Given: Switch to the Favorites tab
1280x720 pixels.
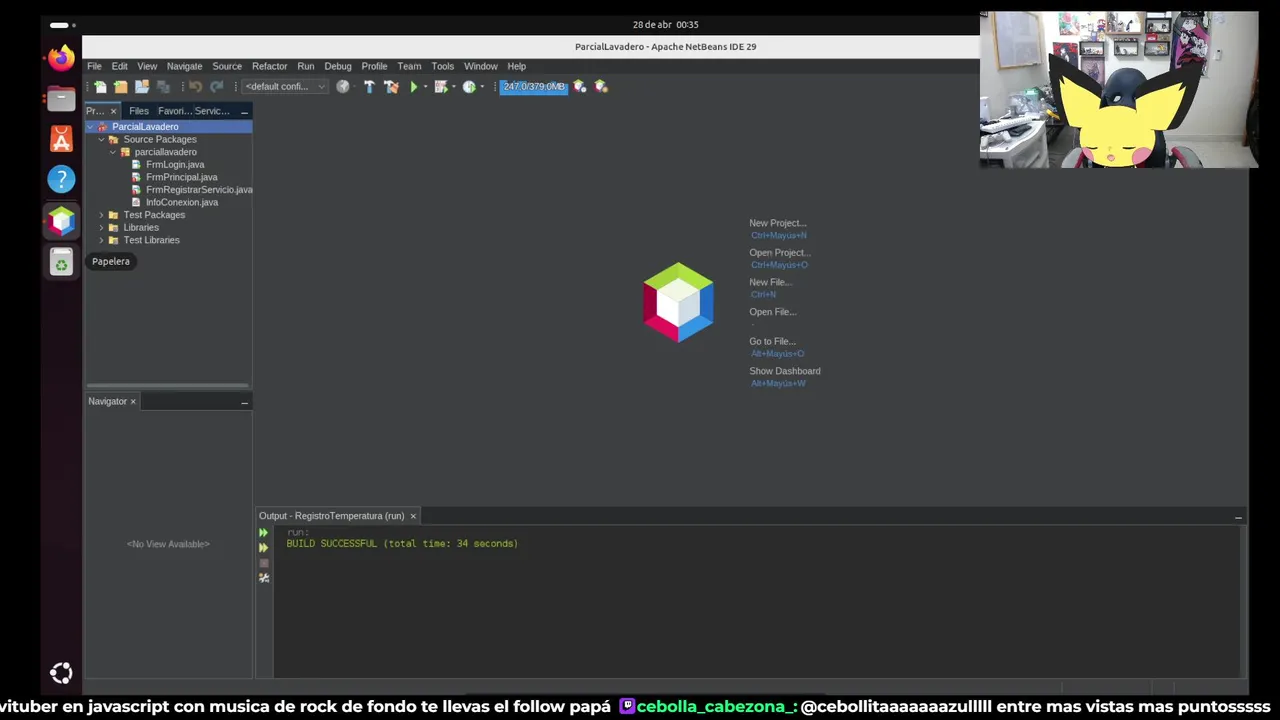Looking at the screenshot, I should 173,111.
